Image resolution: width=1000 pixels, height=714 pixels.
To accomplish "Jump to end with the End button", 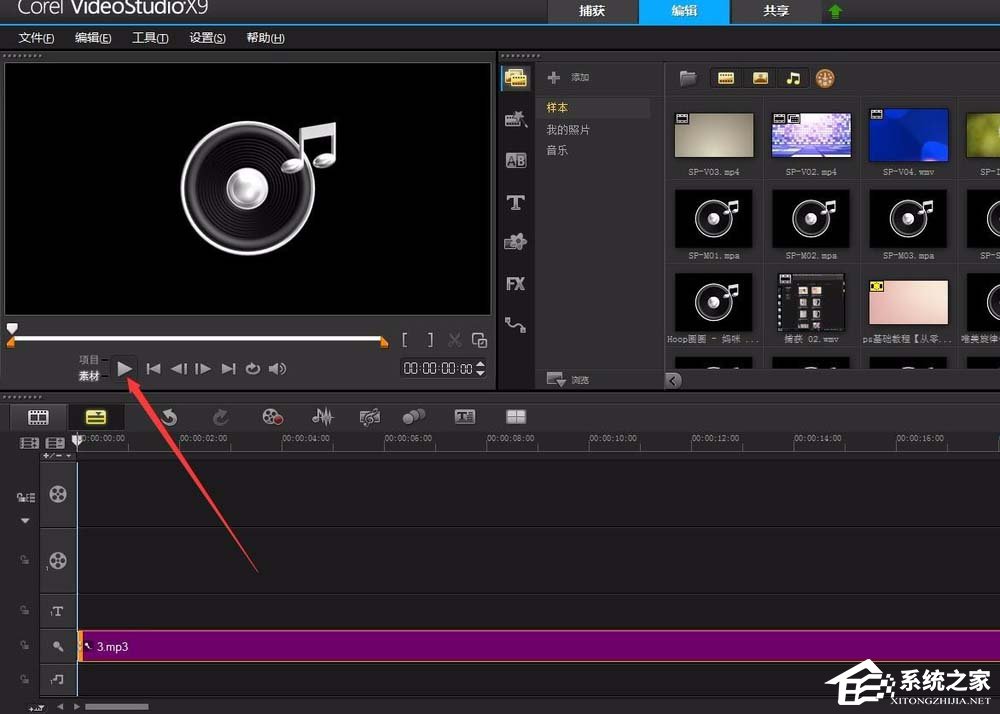I will 228,368.
